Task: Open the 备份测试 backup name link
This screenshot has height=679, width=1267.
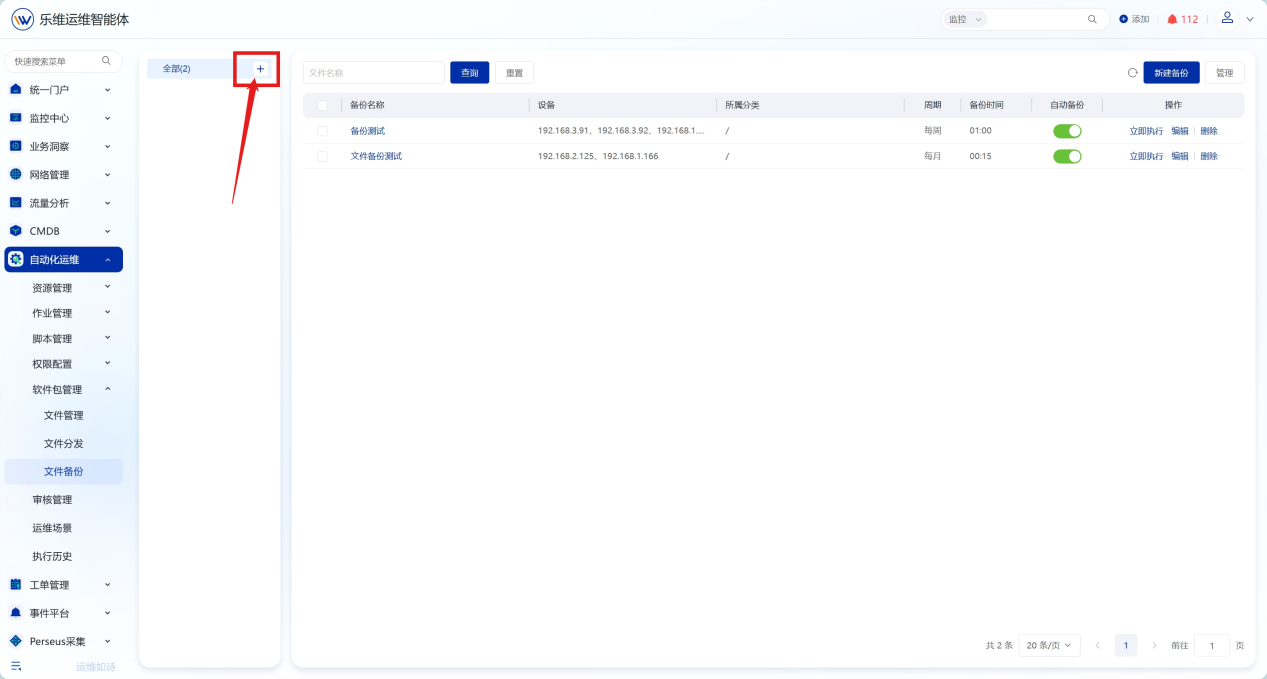Action: pyautogui.click(x=367, y=131)
